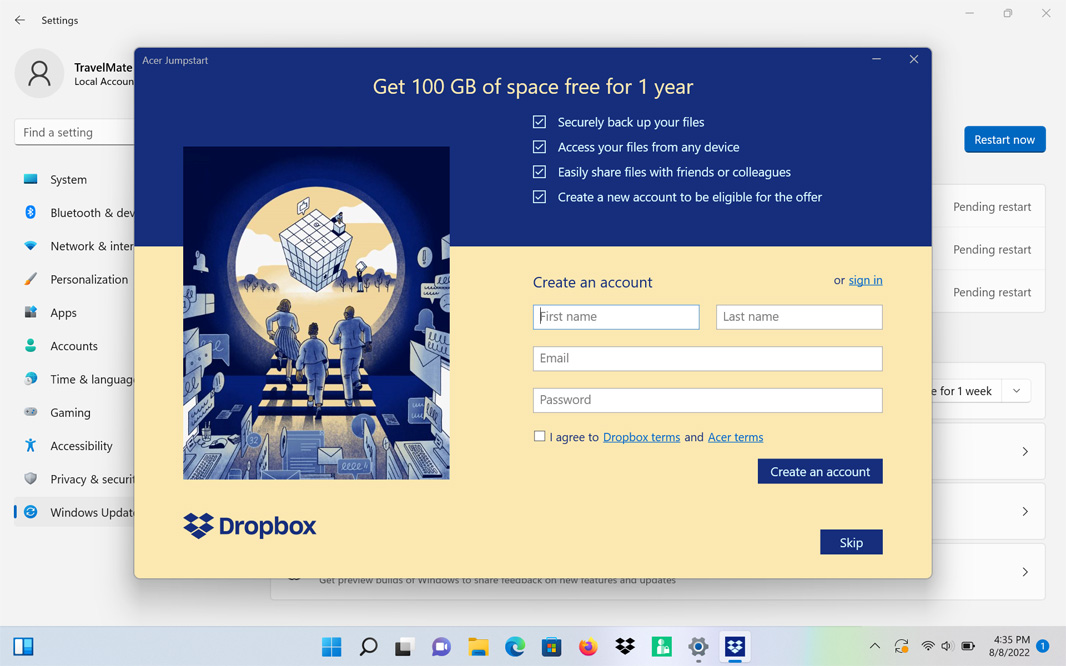1066x666 pixels.
Task: Click the TravelMate user avatar
Action: click(39, 73)
